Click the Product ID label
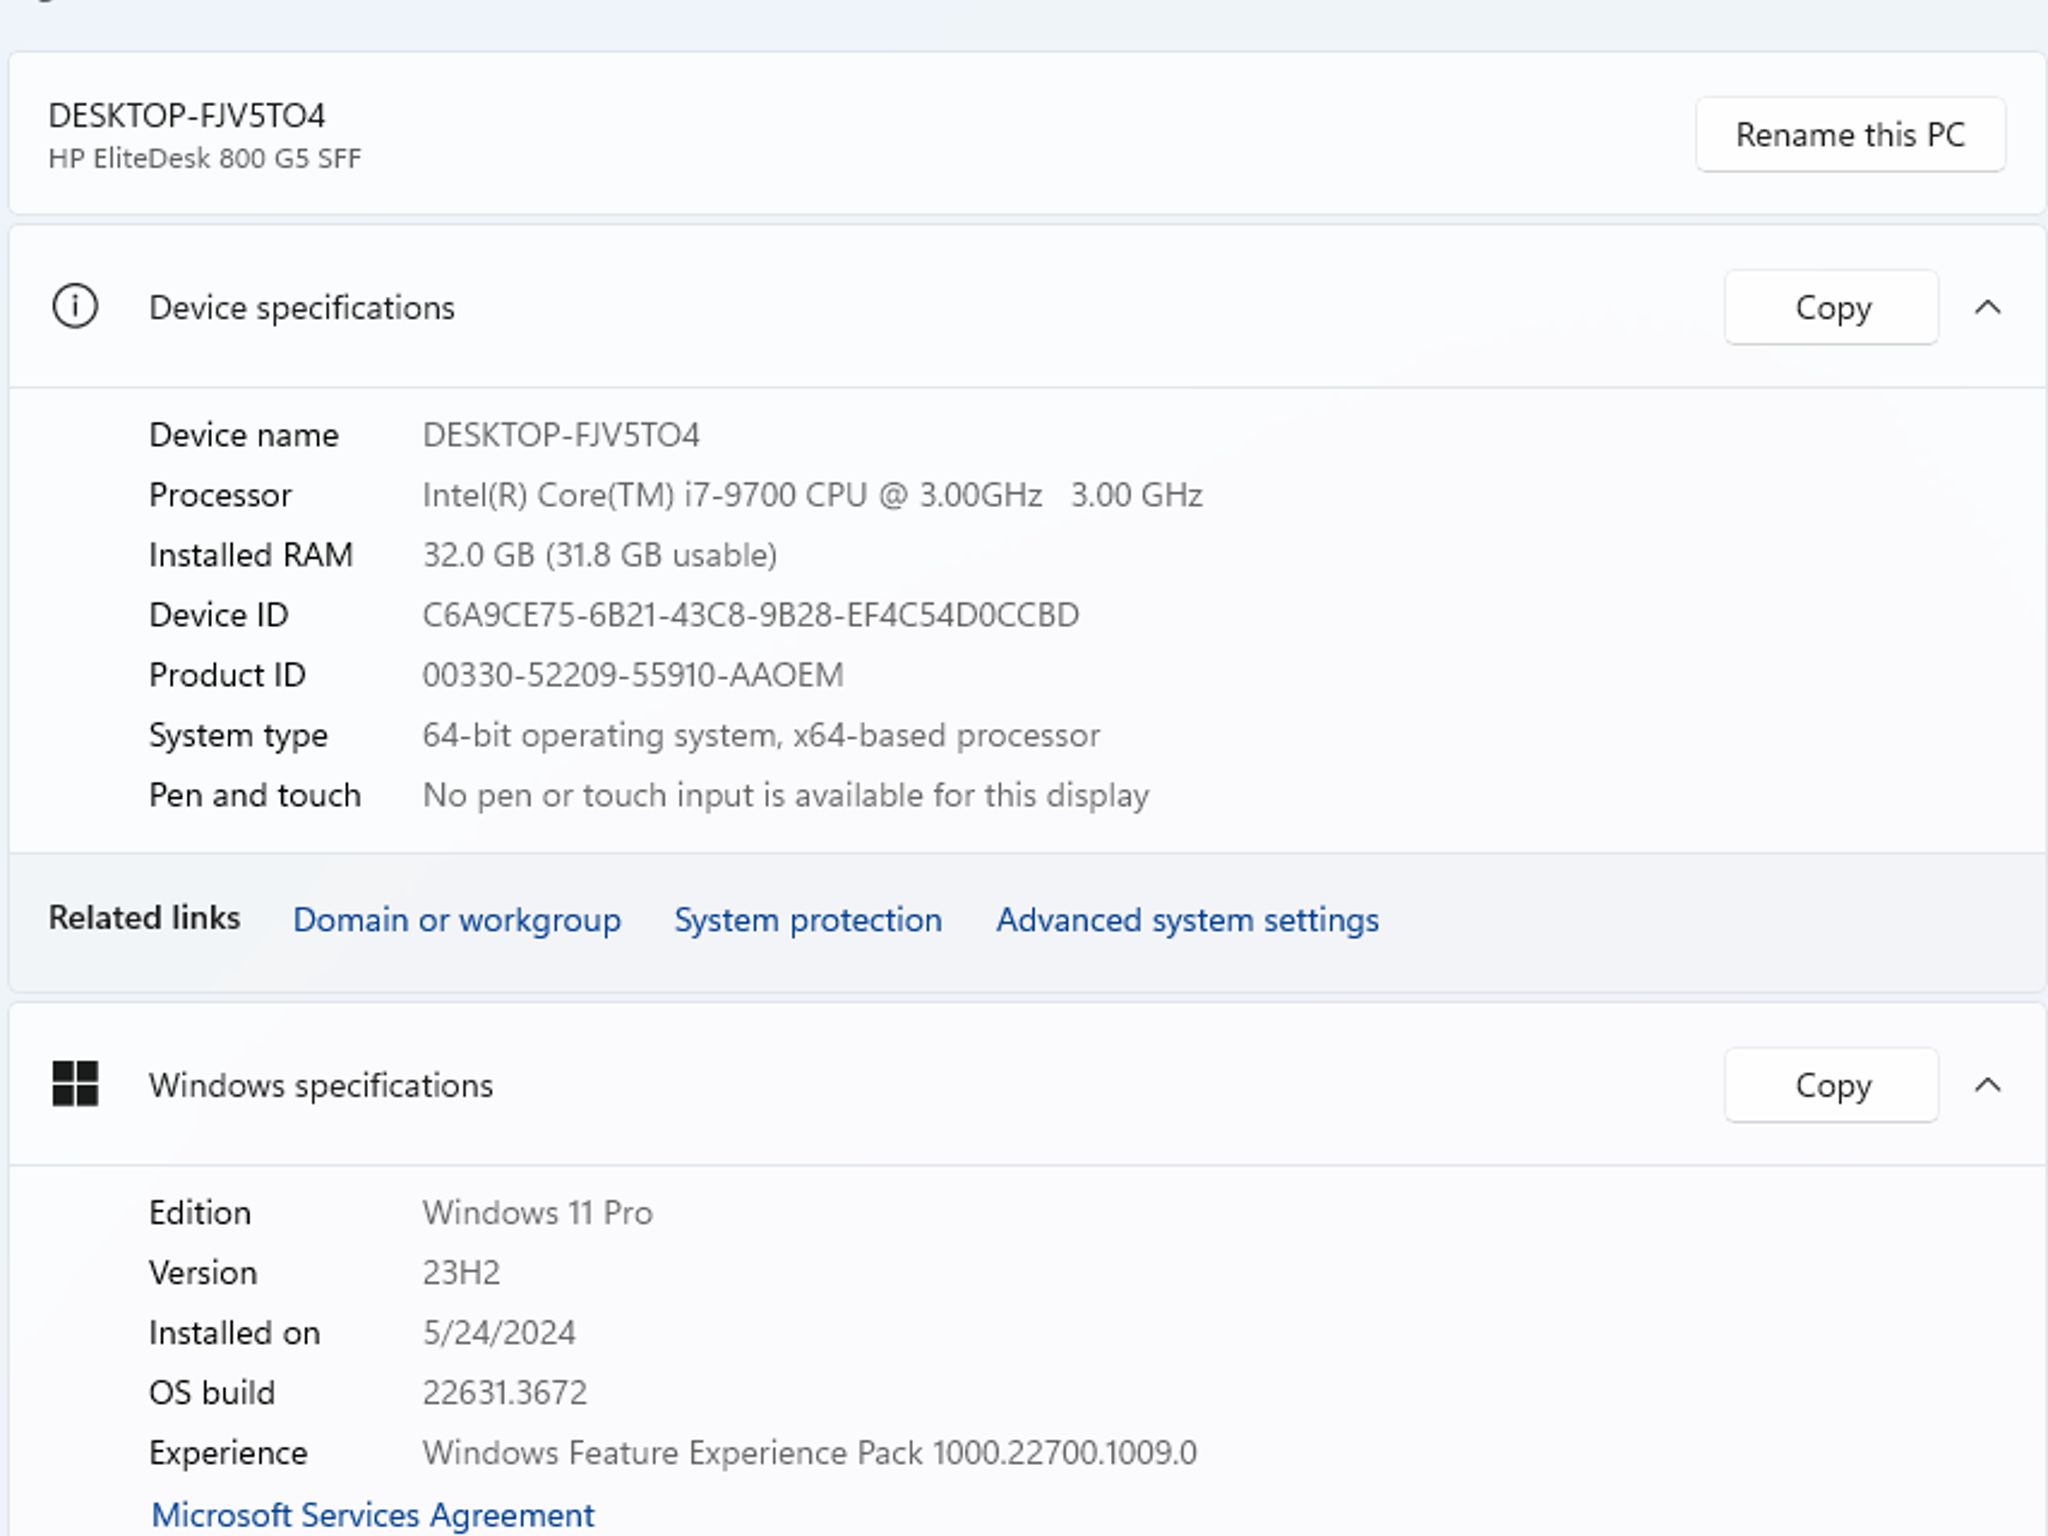This screenshot has height=1536, width=2048. point(227,675)
